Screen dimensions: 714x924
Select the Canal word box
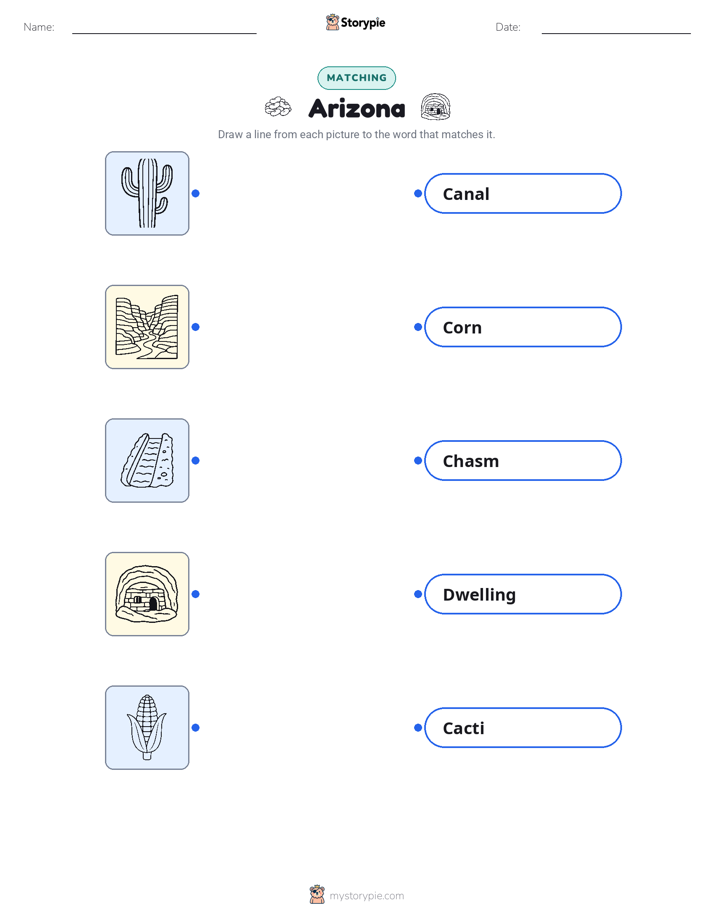(x=523, y=193)
